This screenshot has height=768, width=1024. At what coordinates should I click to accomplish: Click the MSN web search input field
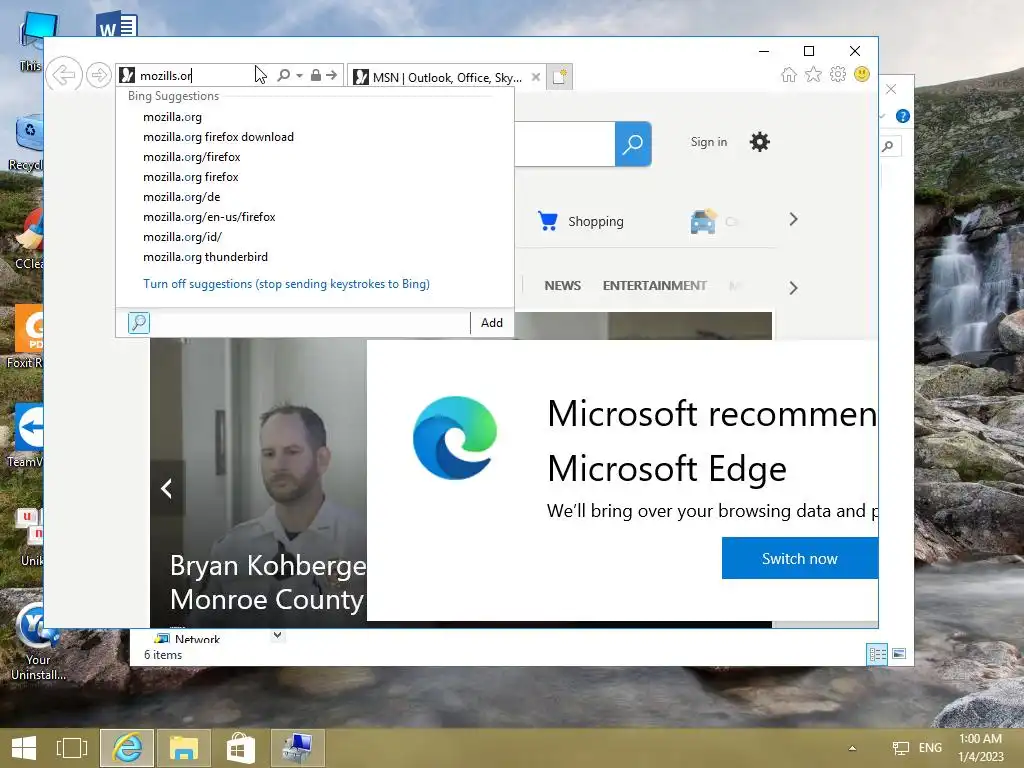point(564,144)
